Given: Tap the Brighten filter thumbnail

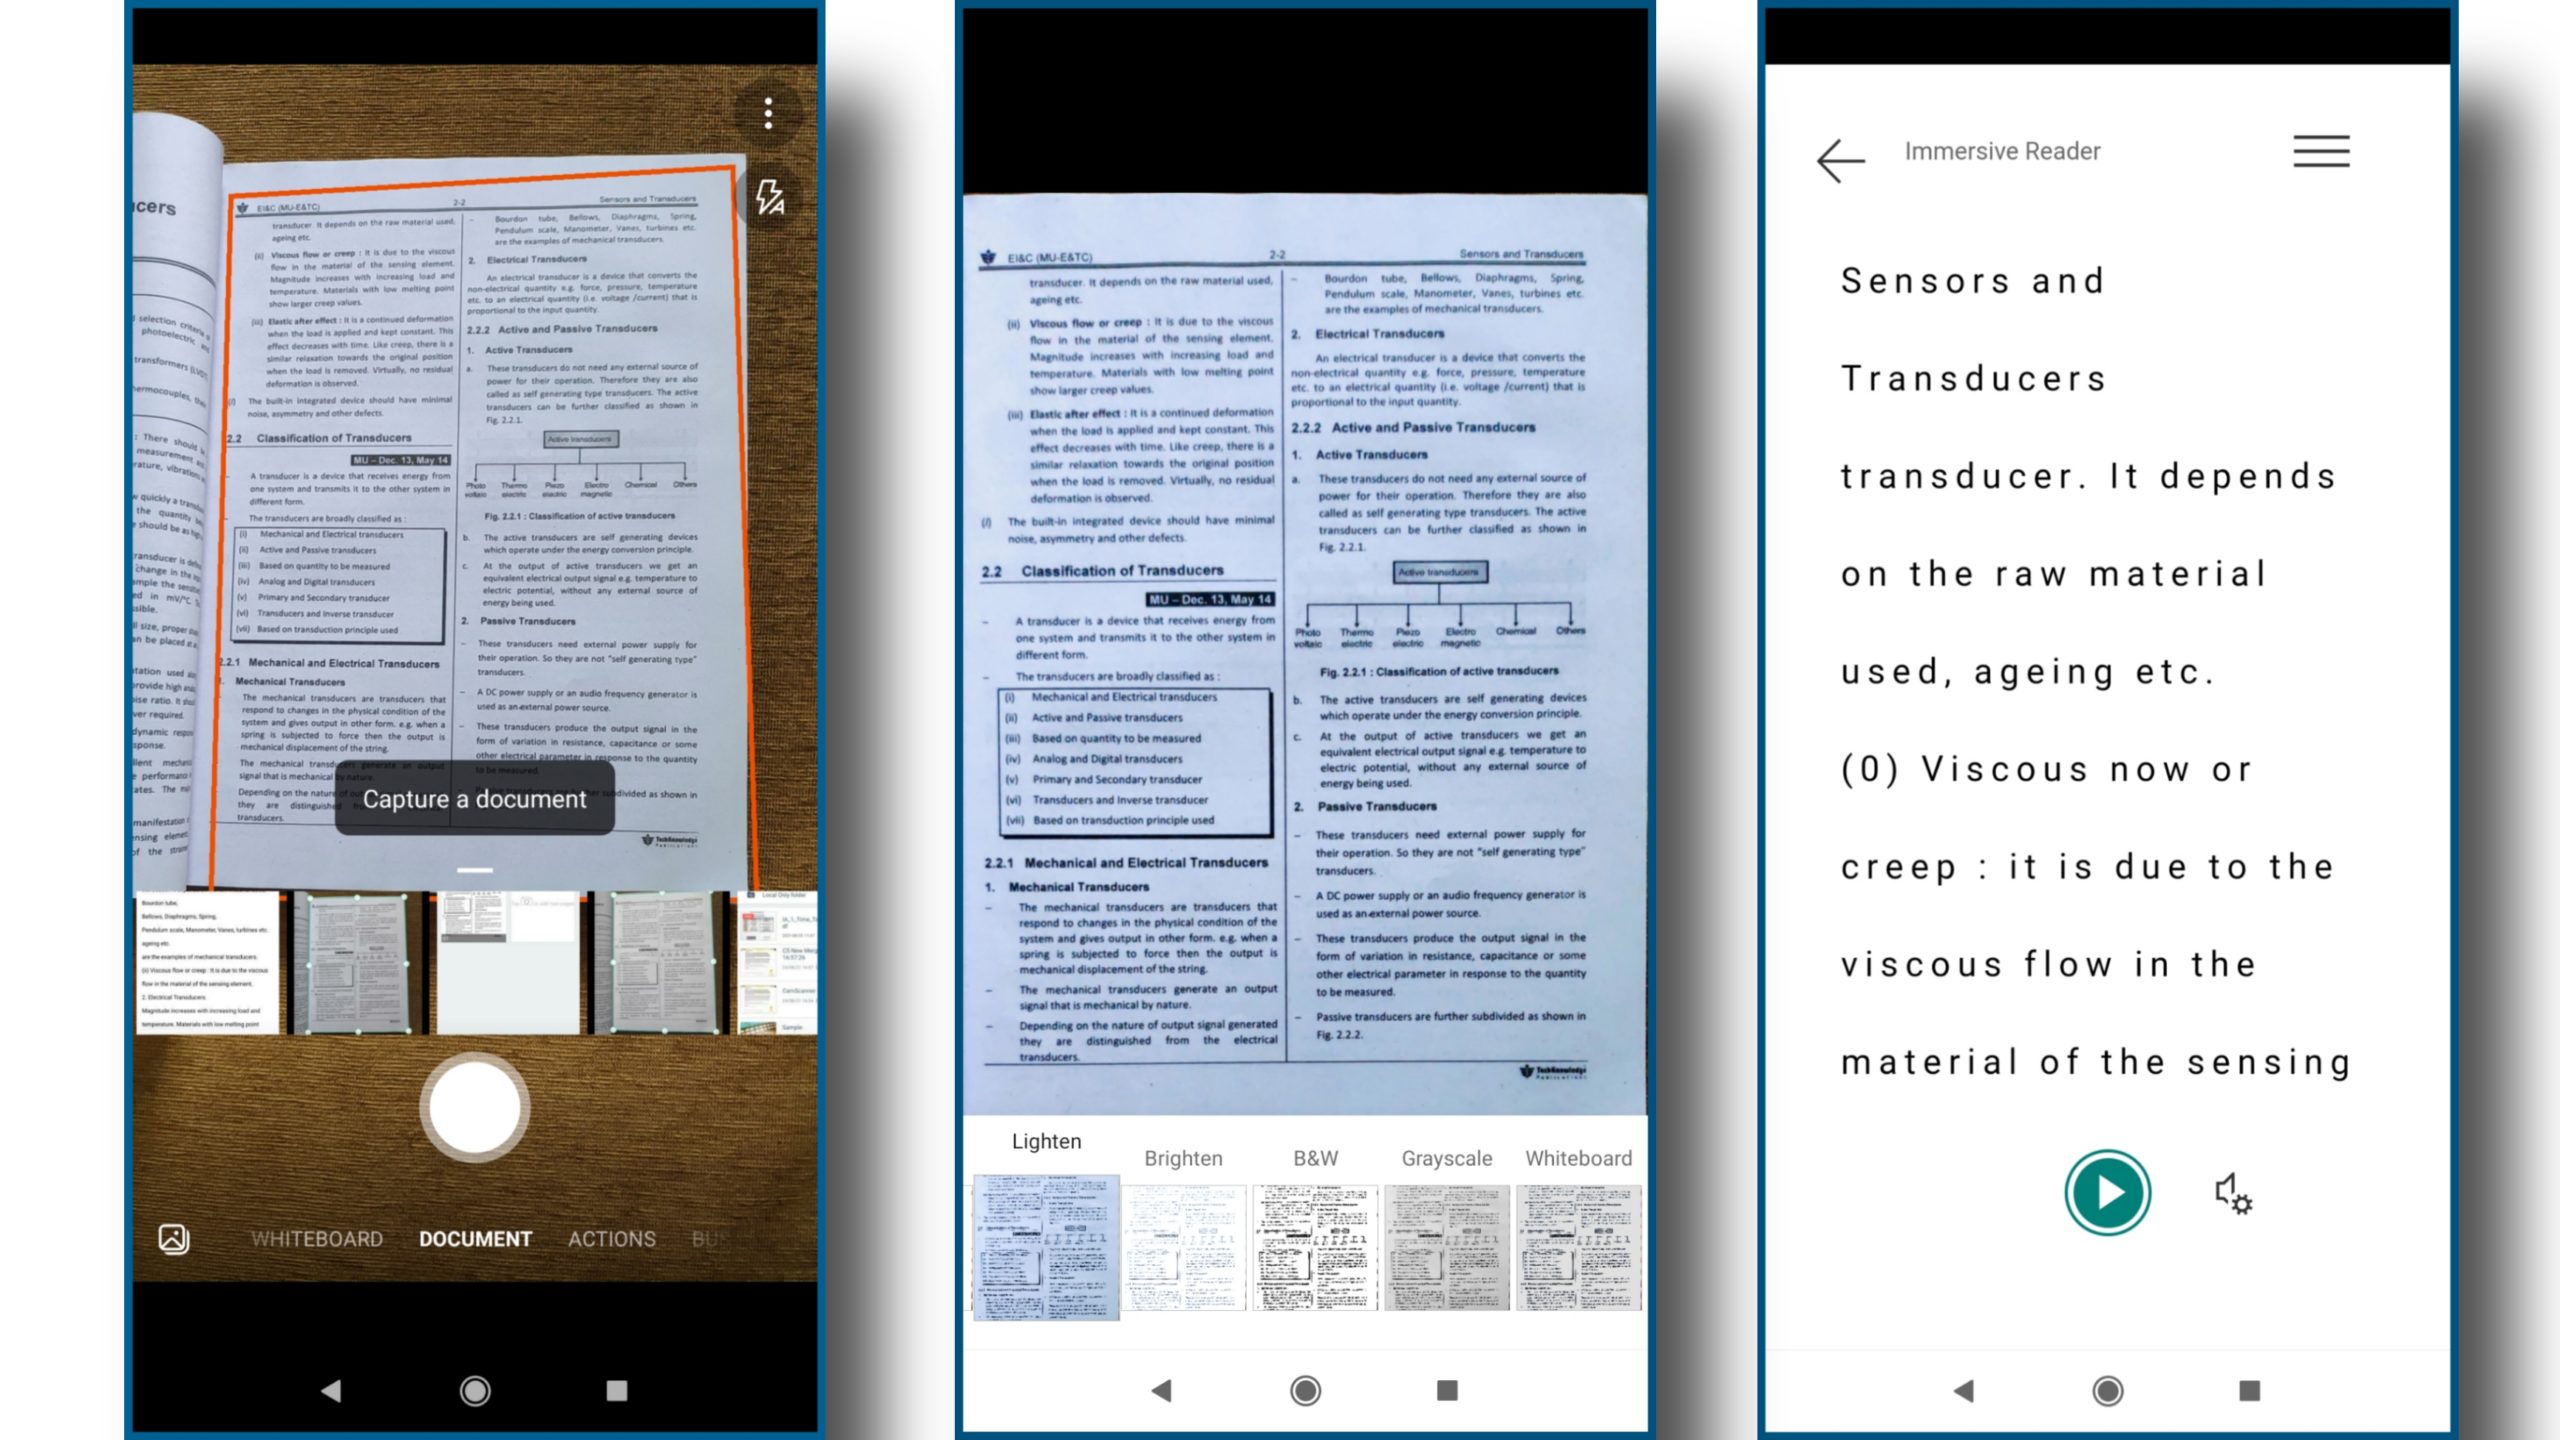Looking at the screenshot, I should 1182,1247.
